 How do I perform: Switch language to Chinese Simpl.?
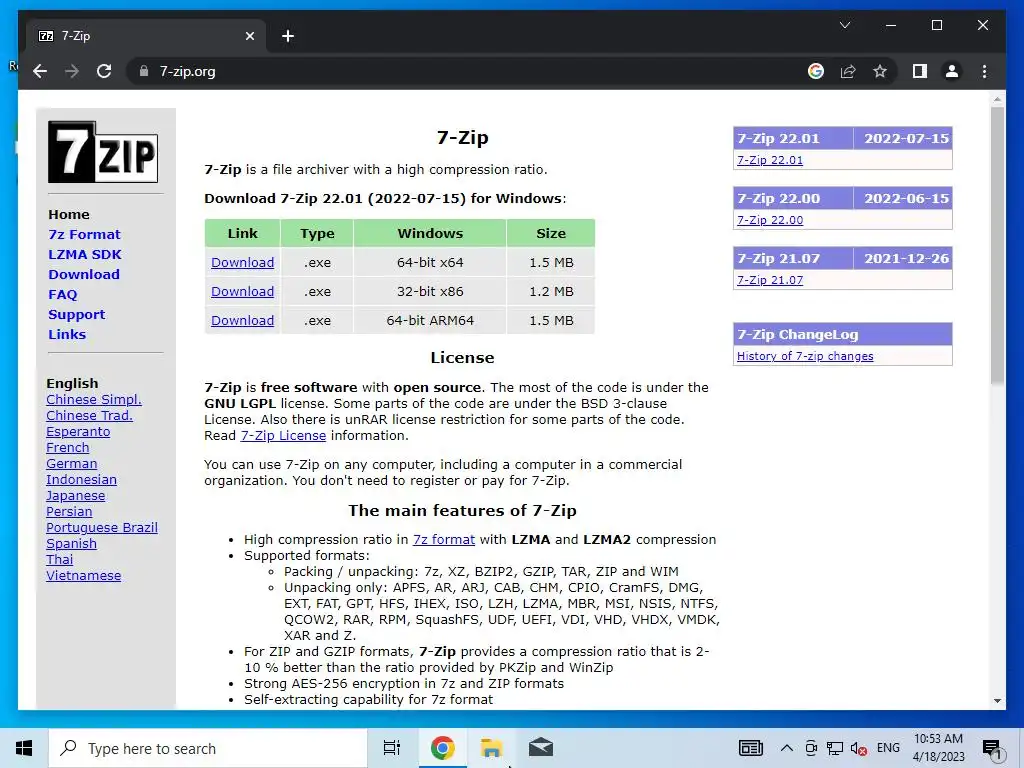93,400
